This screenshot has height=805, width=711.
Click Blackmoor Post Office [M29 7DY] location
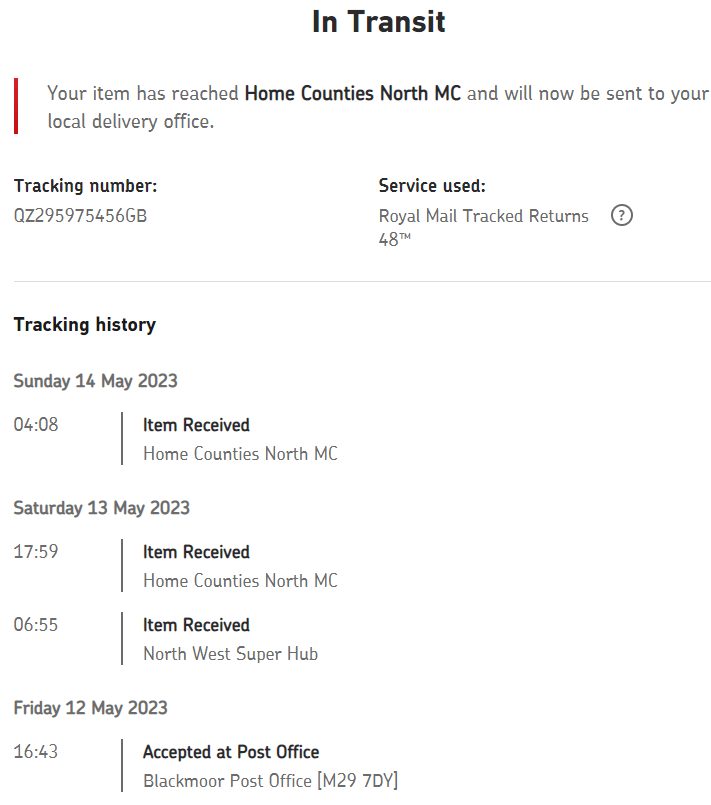click(x=270, y=781)
